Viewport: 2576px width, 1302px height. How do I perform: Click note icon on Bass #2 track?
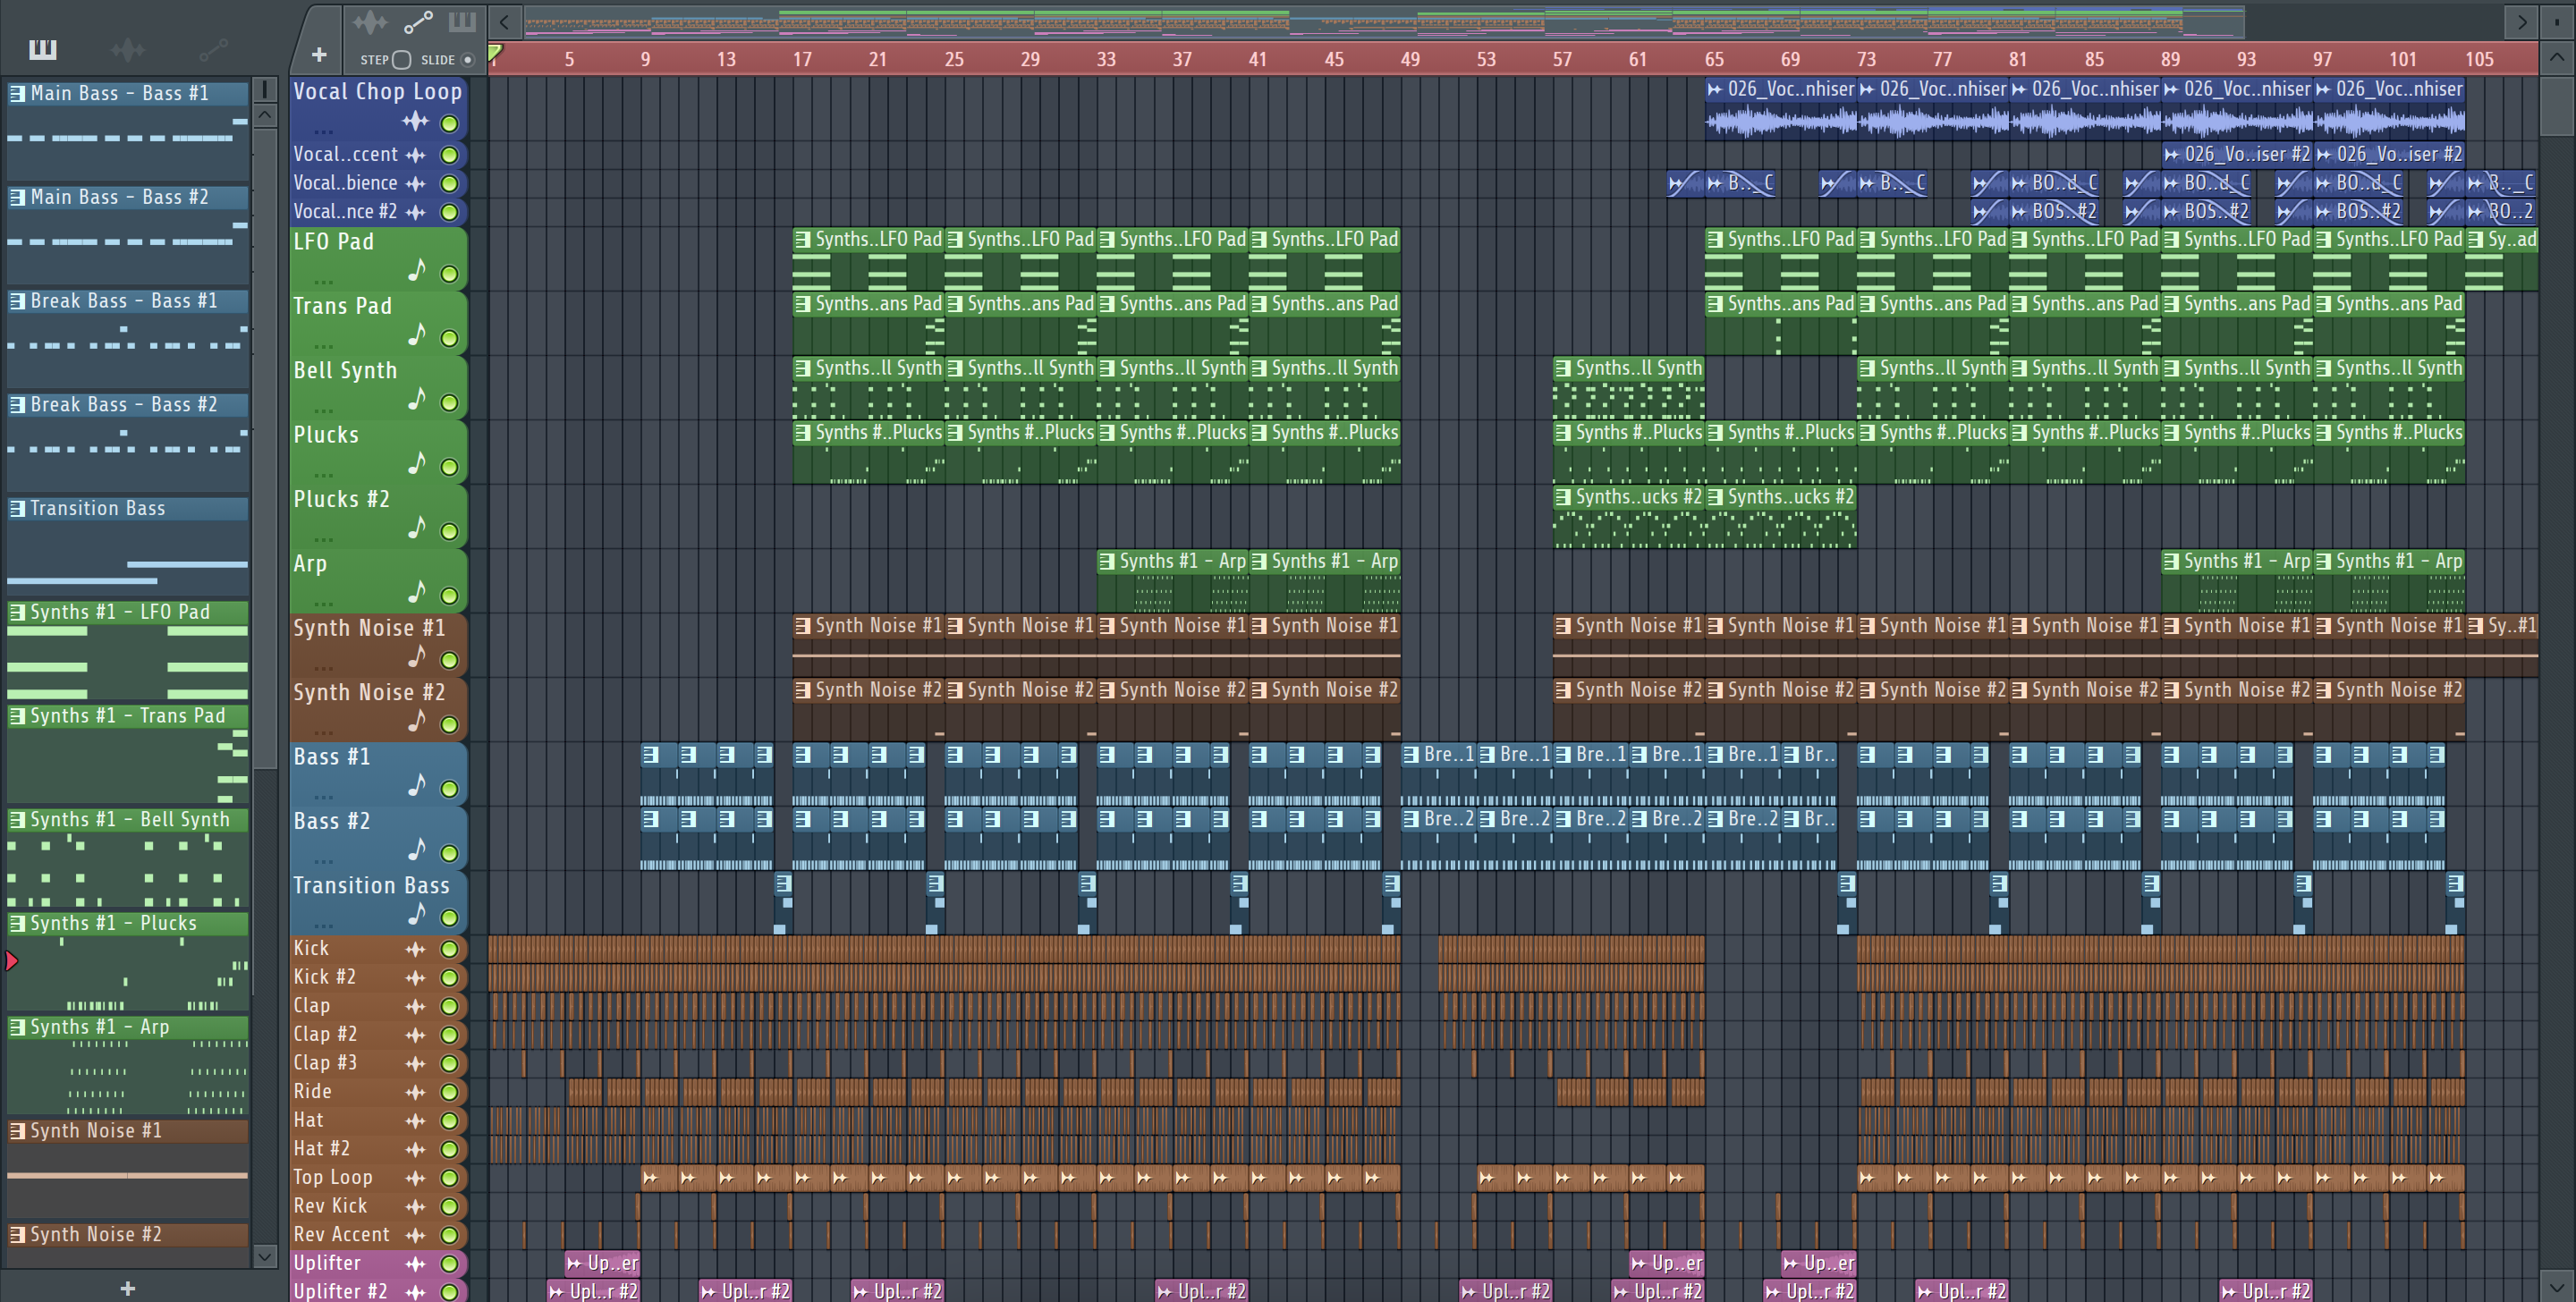(x=417, y=851)
